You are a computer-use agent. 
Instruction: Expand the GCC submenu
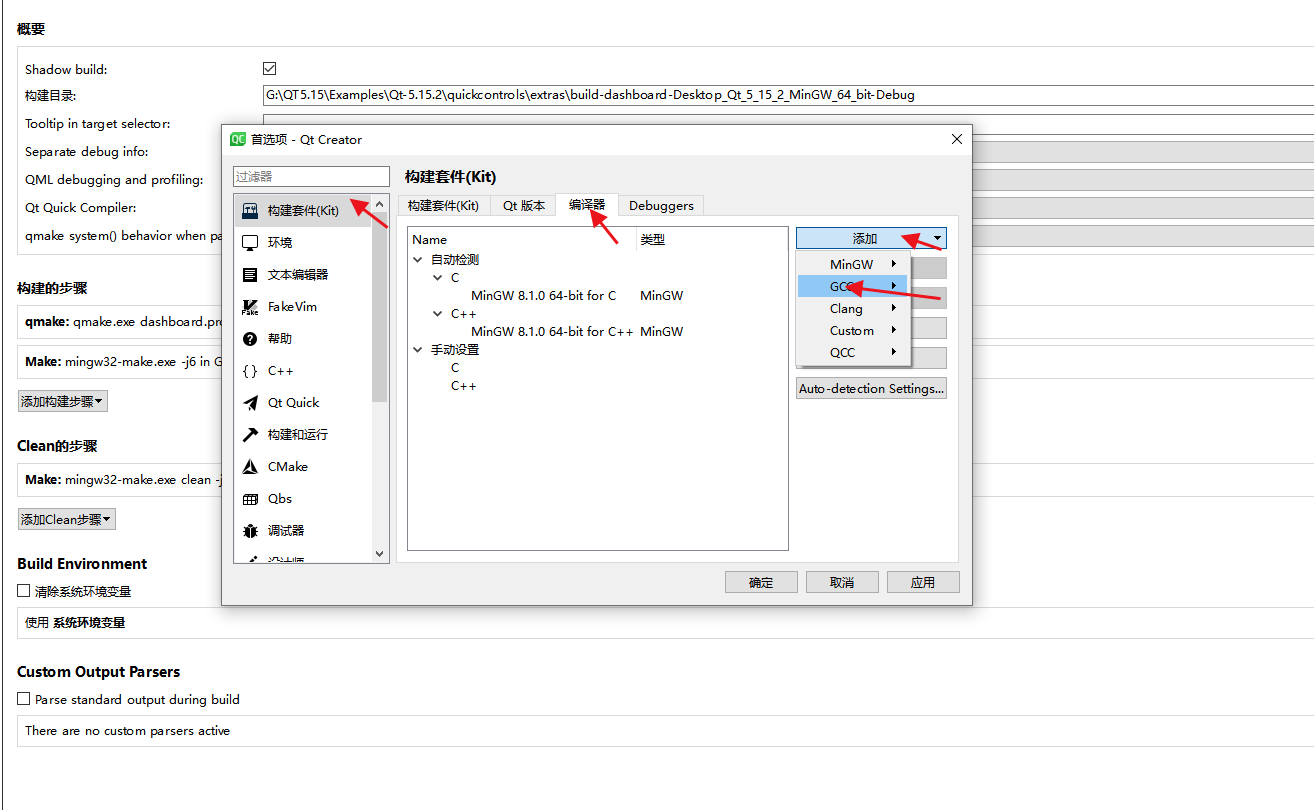853,286
